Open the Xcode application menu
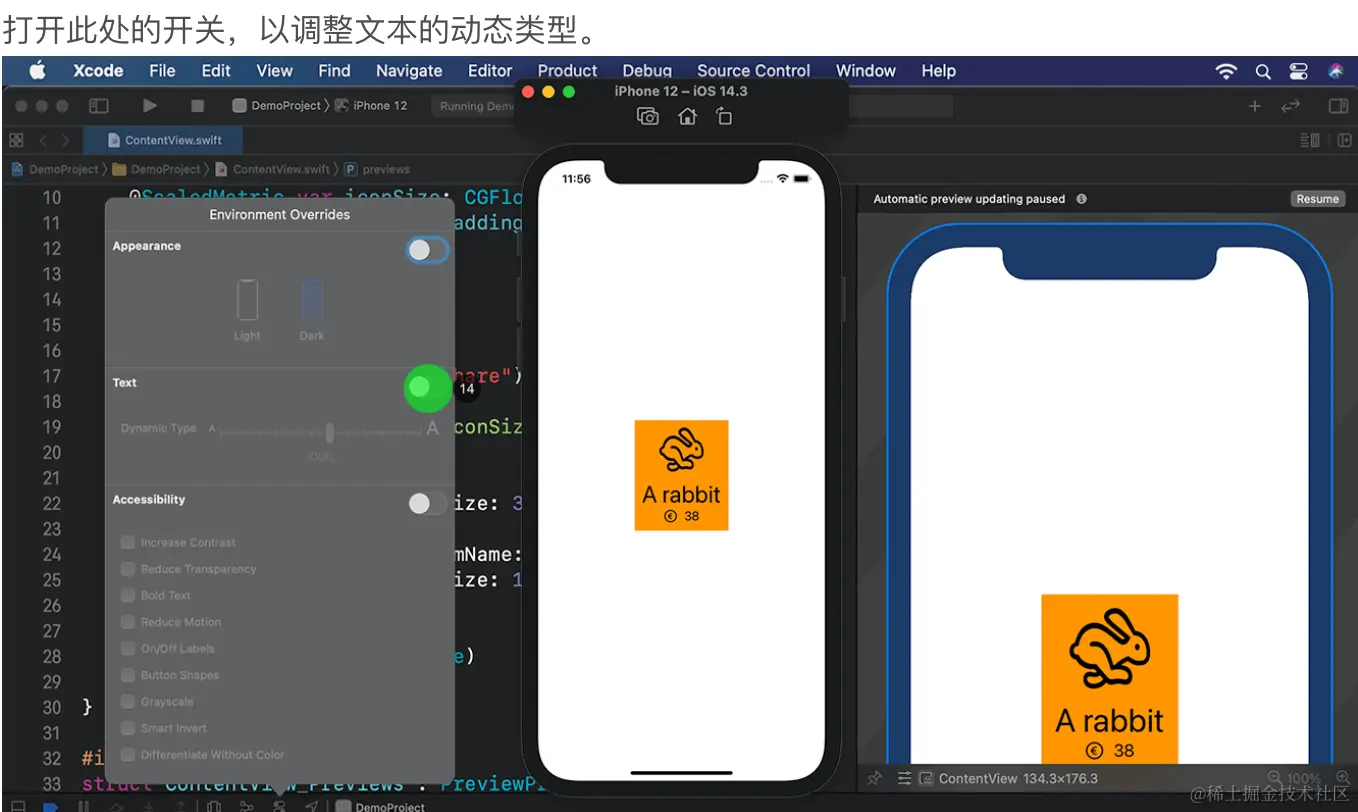 click(x=98, y=71)
